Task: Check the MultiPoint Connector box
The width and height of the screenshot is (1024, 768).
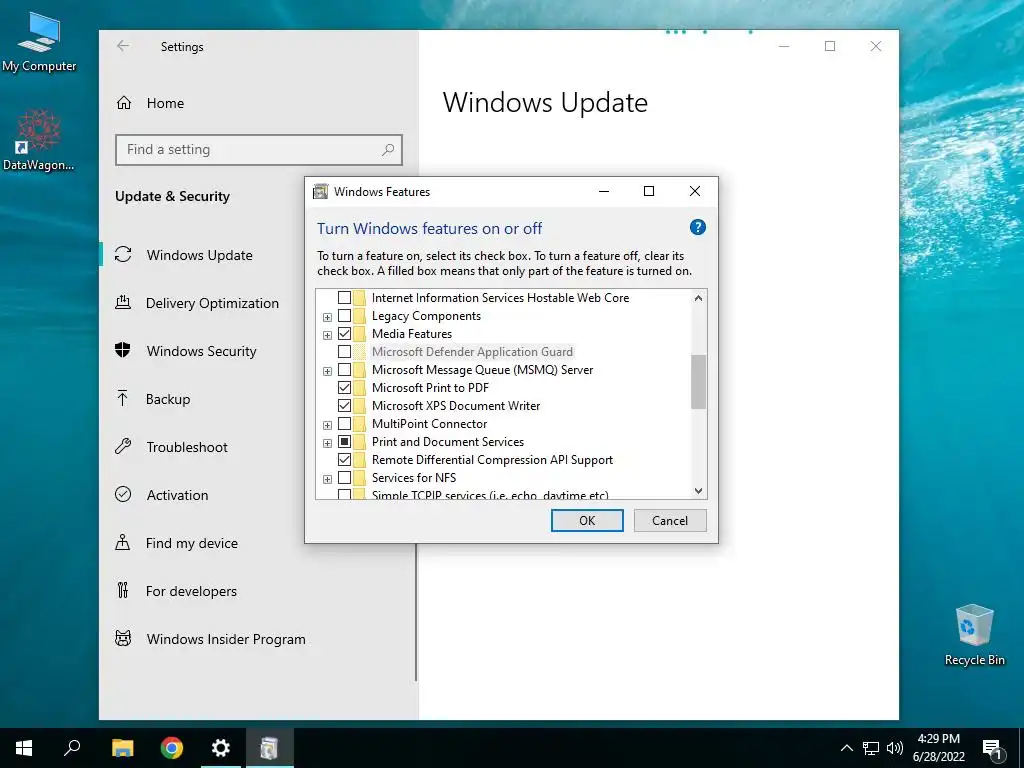Action: pos(344,424)
